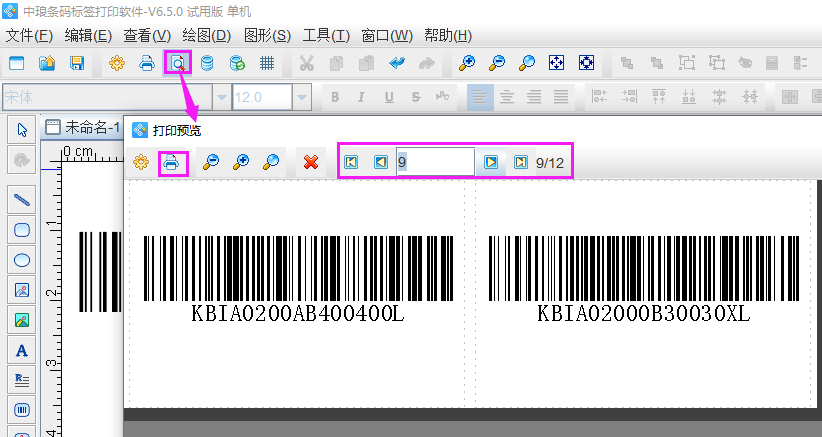
Task: Open the 编辑(E) menu
Action: coord(88,36)
